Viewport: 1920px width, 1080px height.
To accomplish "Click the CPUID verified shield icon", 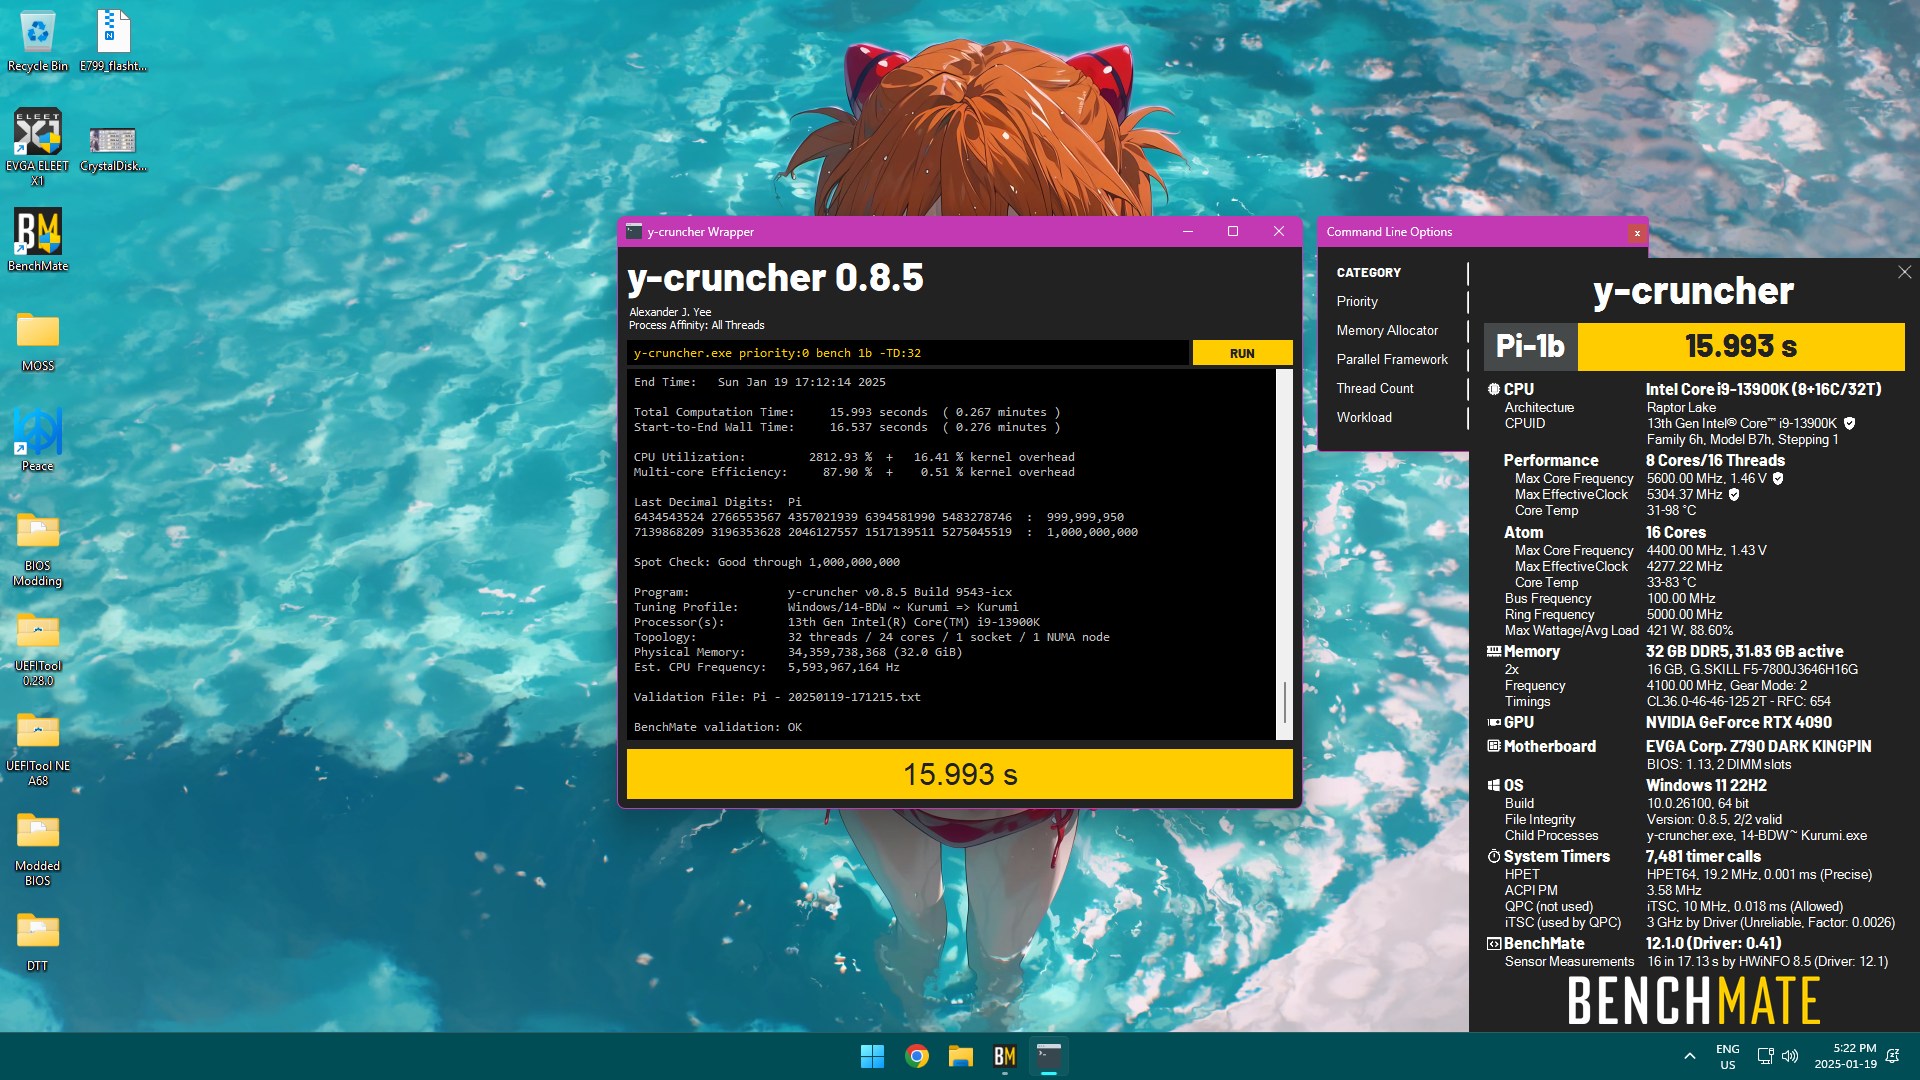I will (x=1849, y=423).
